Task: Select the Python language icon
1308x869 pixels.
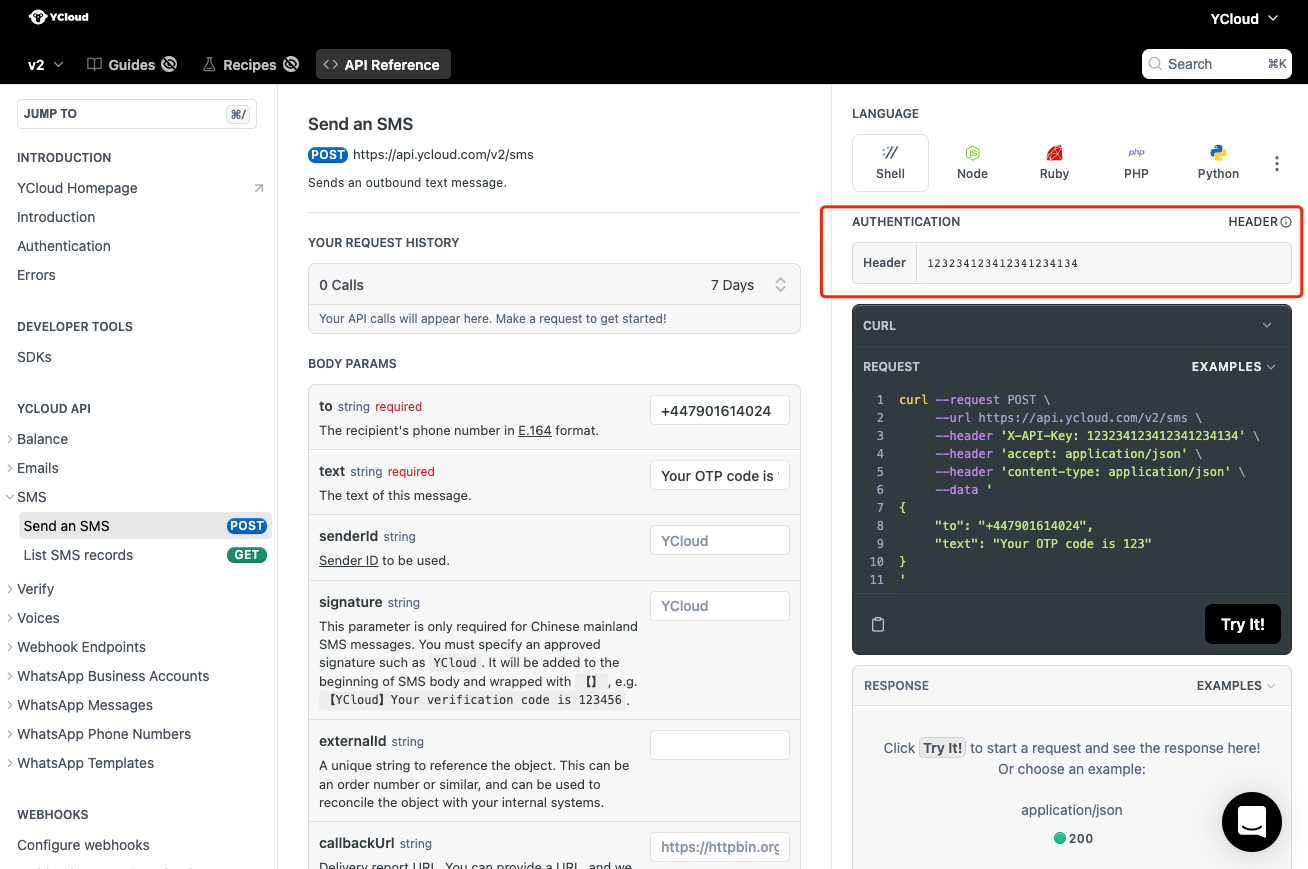Action: 1218,162
